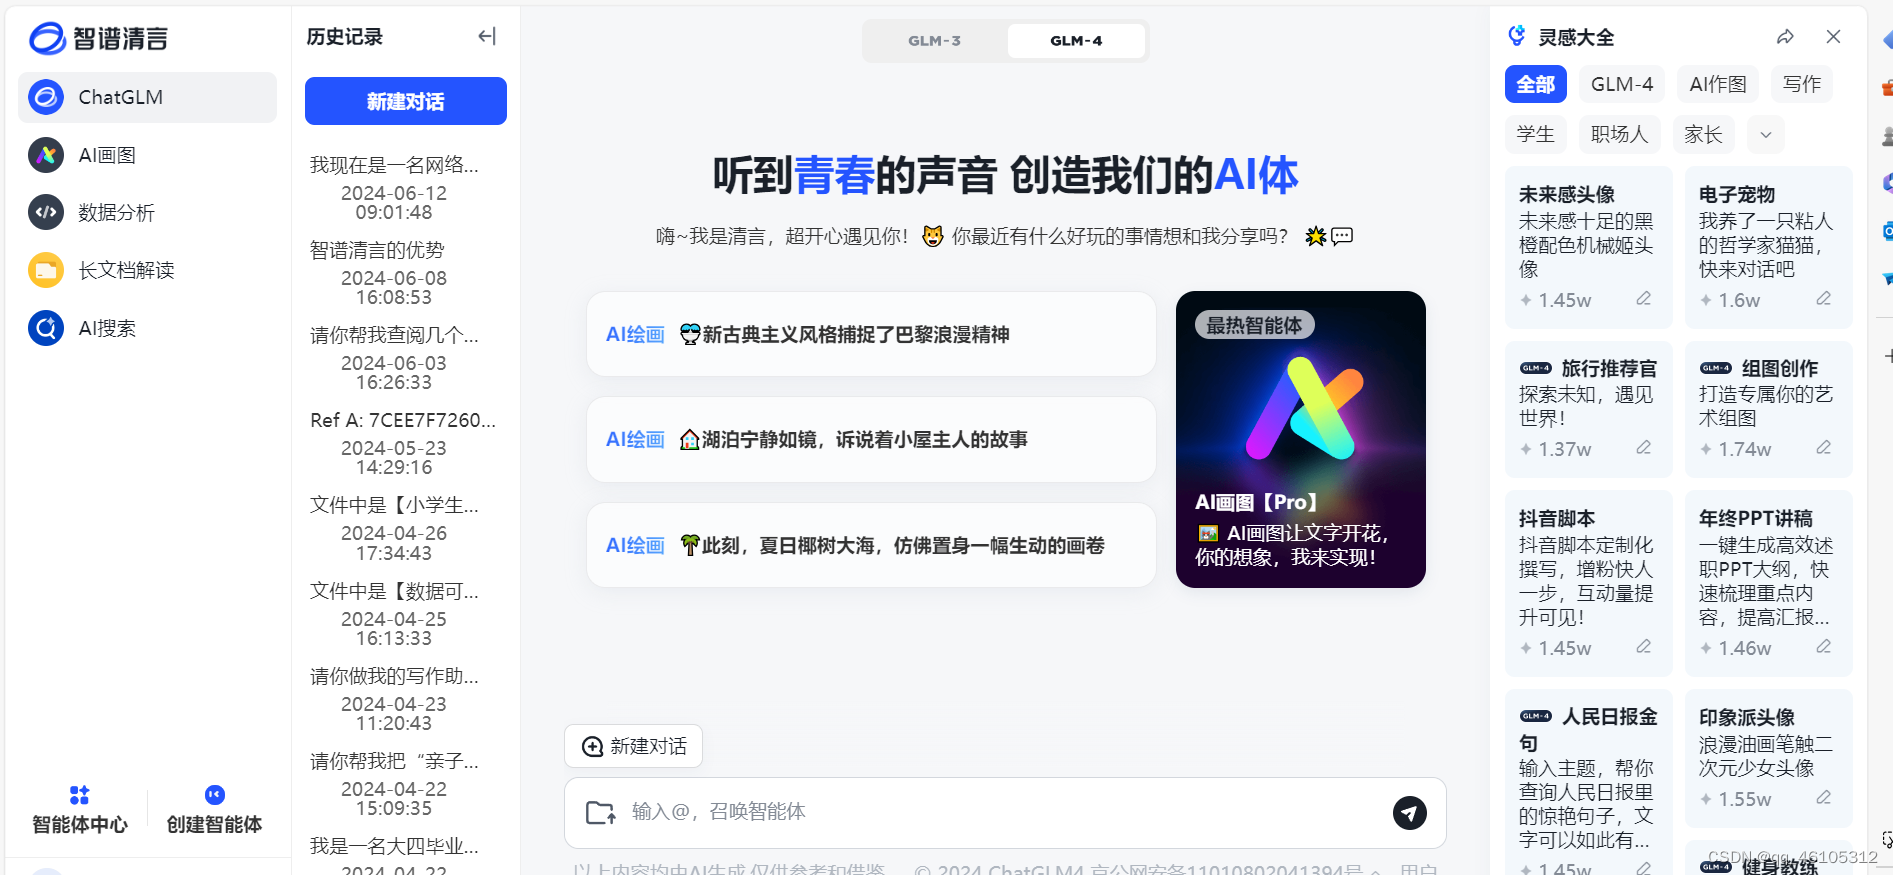
Task: Collapse the 历史记录 panel with arrow icon
Action: tap(487, 37)
